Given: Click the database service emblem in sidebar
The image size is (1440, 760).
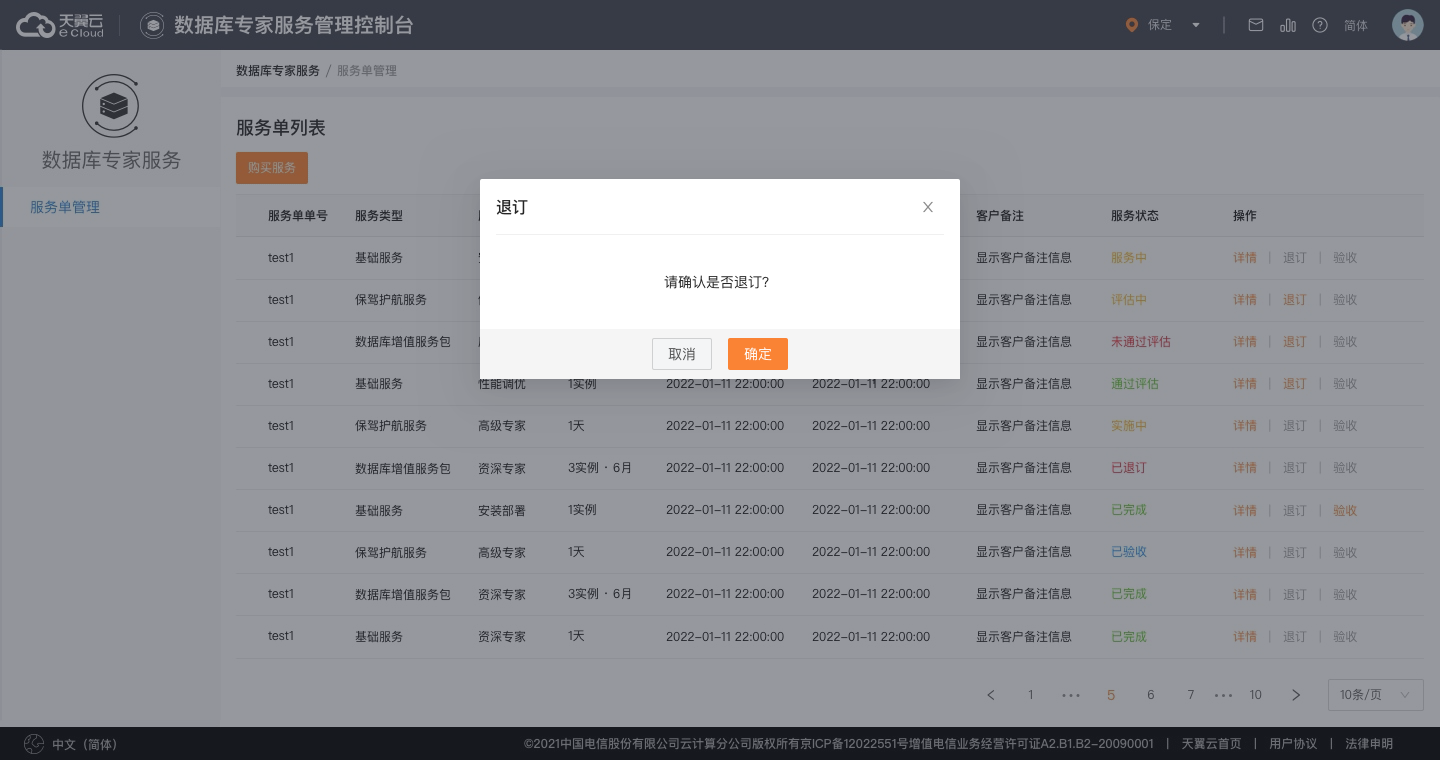Looking at the screenshot, I should pyautogui.click(x=111, y=105).
